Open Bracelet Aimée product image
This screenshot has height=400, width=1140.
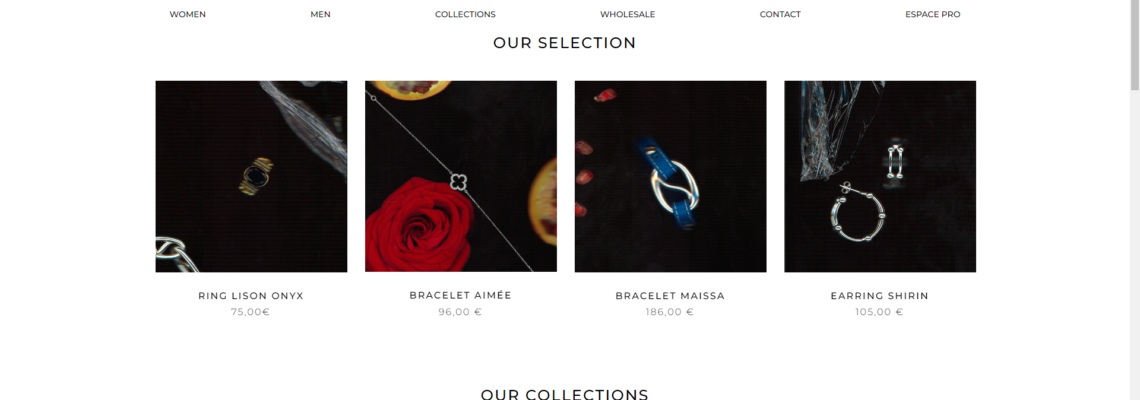point(461,177)
